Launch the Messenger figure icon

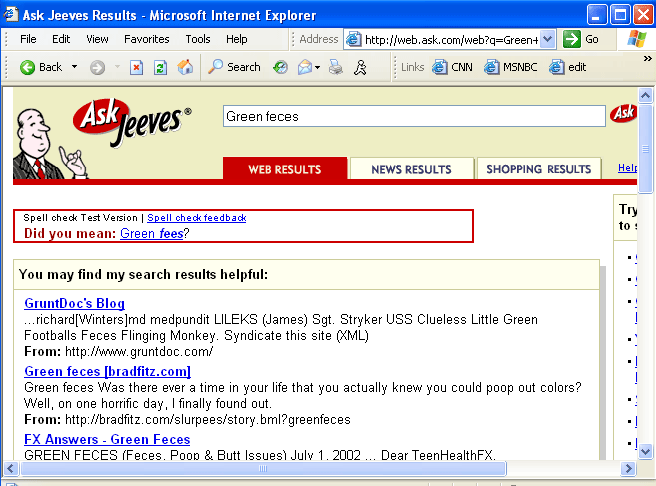point(360,67)
